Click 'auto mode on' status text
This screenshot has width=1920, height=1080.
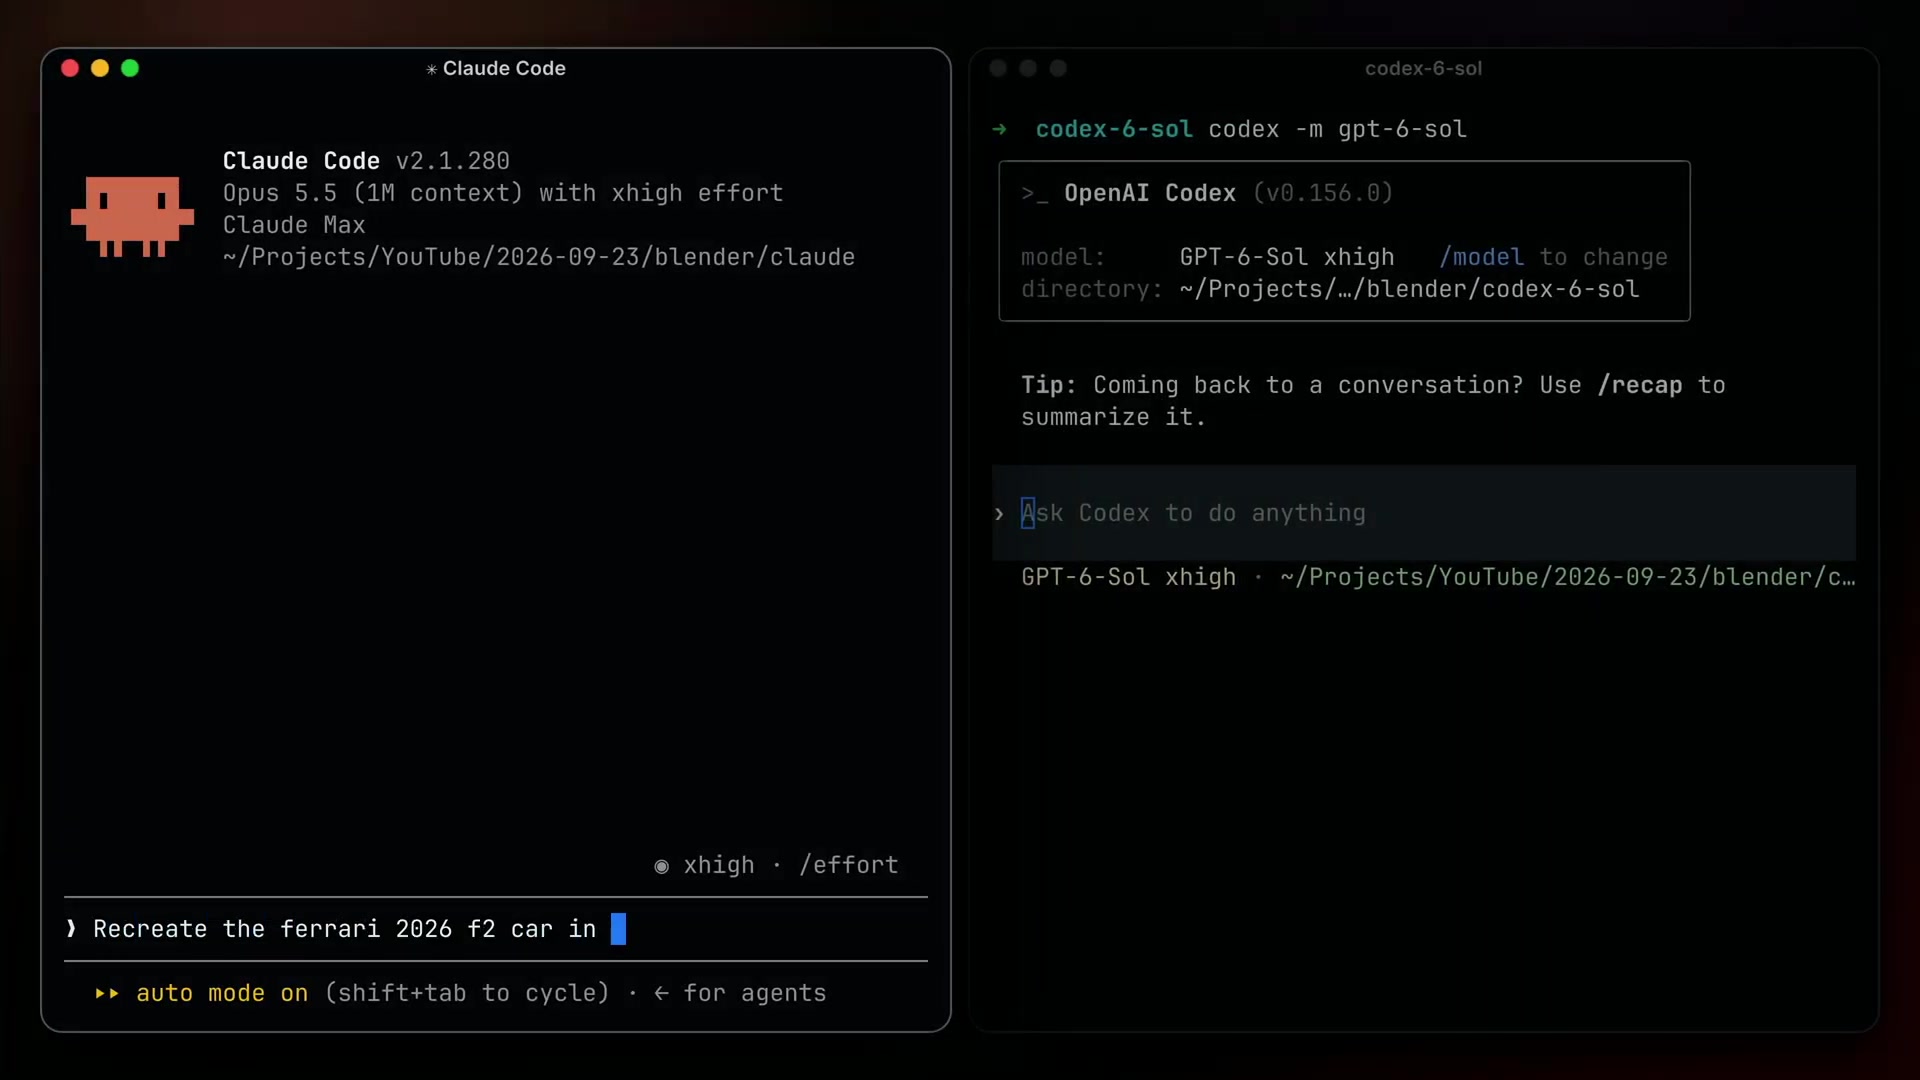click(222, 993)
